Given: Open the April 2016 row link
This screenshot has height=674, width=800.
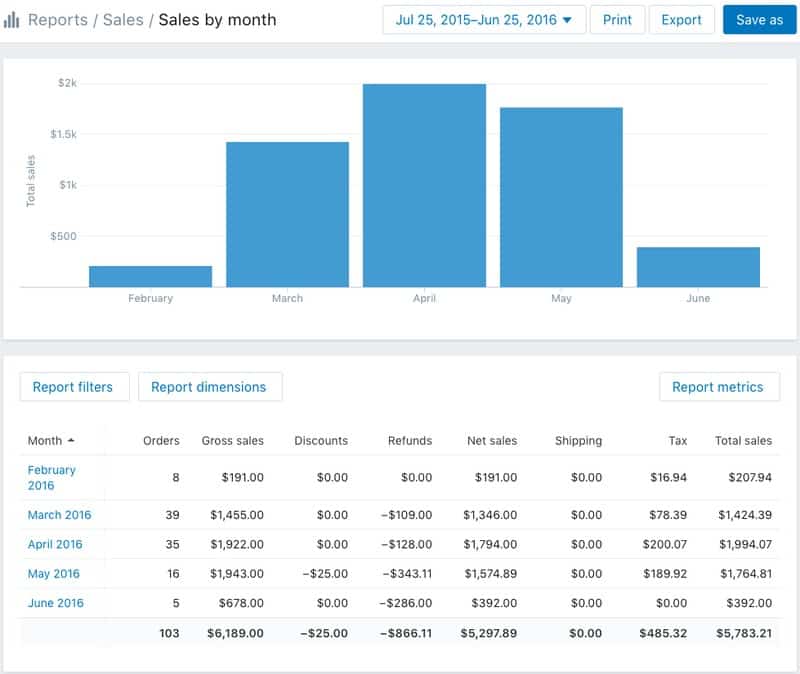Looking at the screenshot, I should 55,544.
